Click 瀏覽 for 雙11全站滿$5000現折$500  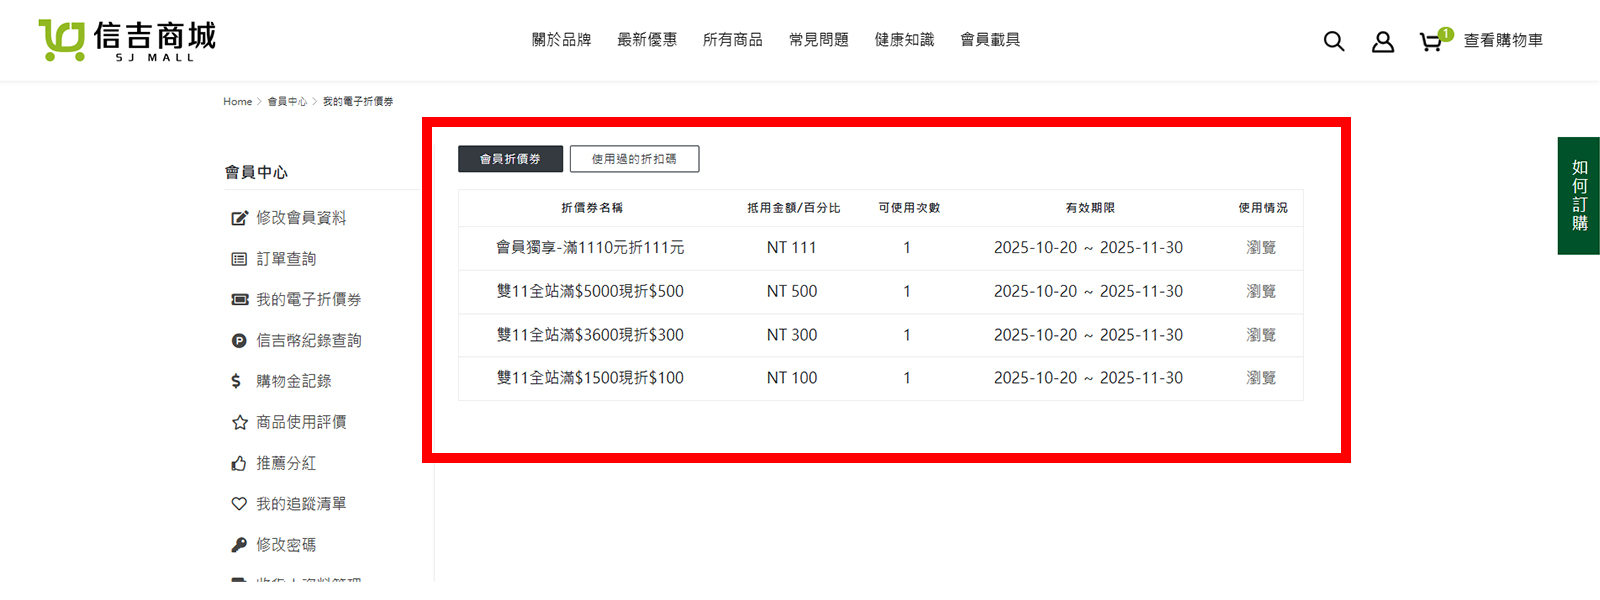[x=1261, y=292]
